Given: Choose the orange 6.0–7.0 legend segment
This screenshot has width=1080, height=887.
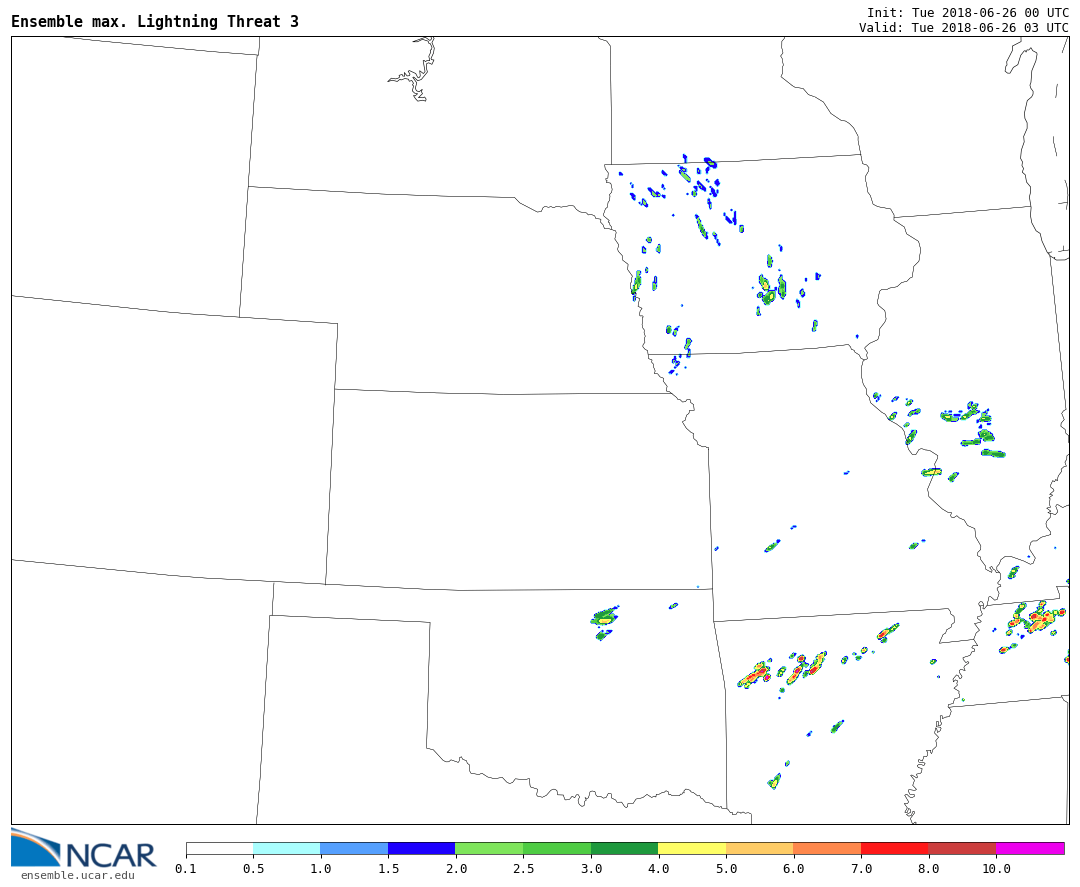Looking at the screenshot, I should click(826, 848).
